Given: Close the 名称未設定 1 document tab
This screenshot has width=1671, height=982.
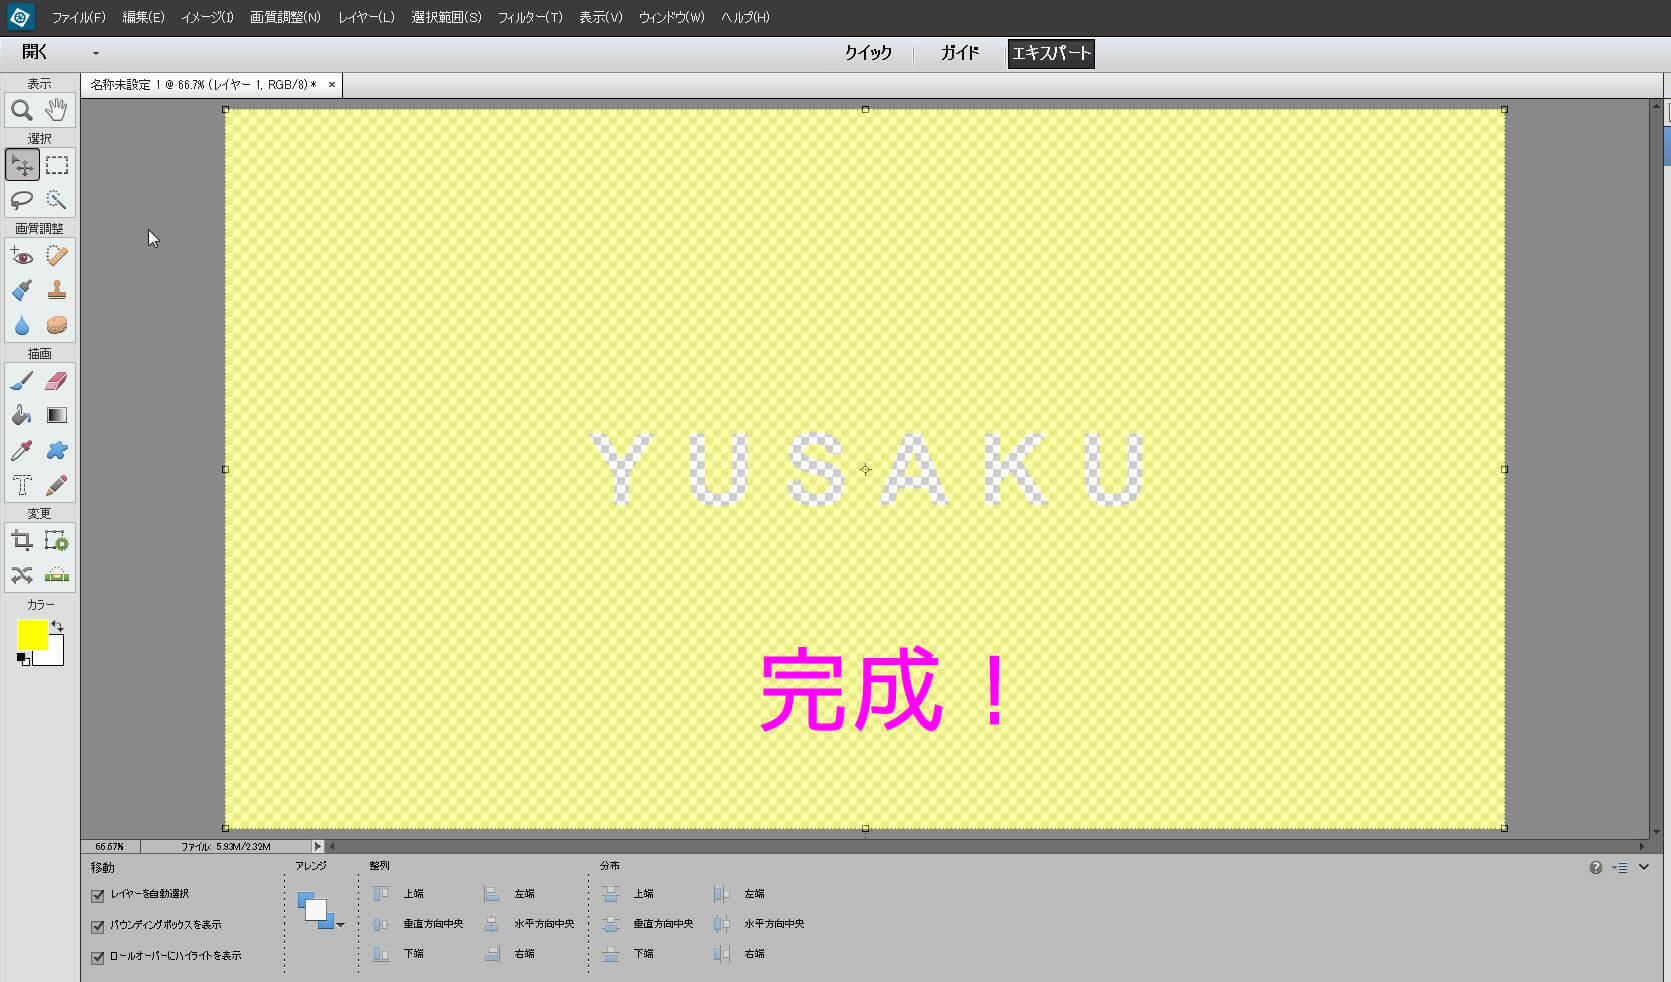Looking at the screenshot, I should (x=332, y=85).
